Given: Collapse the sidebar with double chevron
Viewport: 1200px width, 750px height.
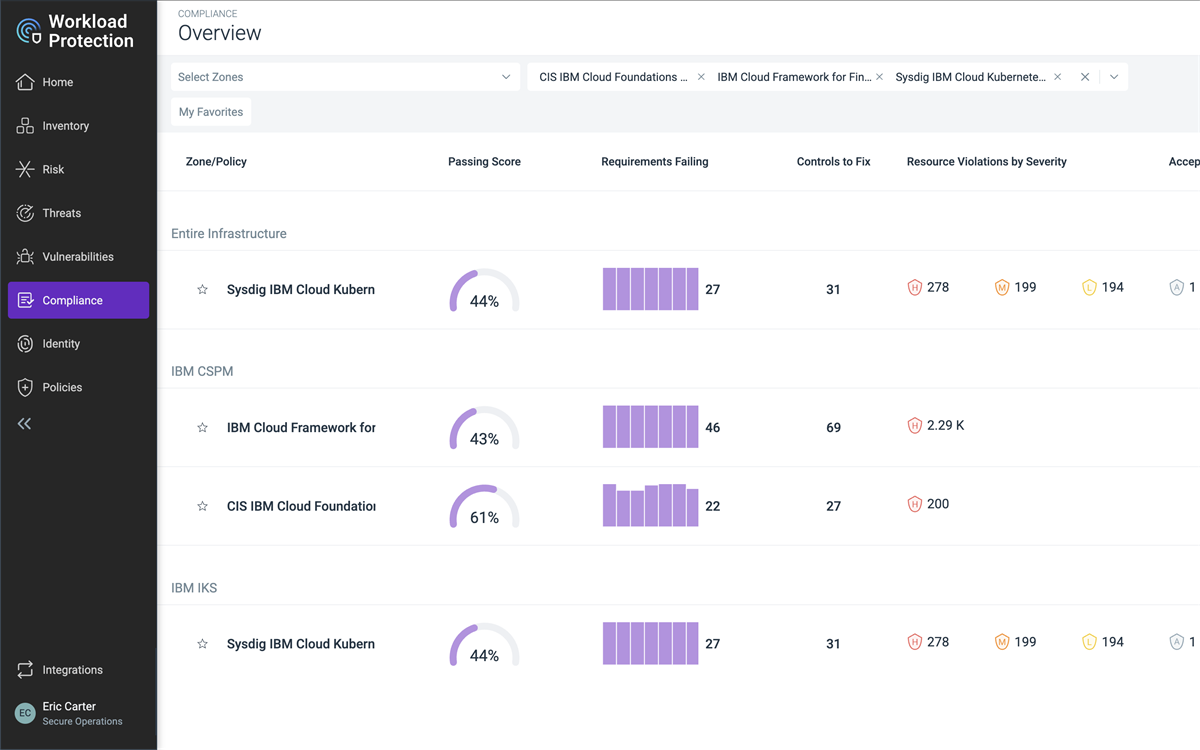Looking at the screenshot, I should [x=25, y=424].
